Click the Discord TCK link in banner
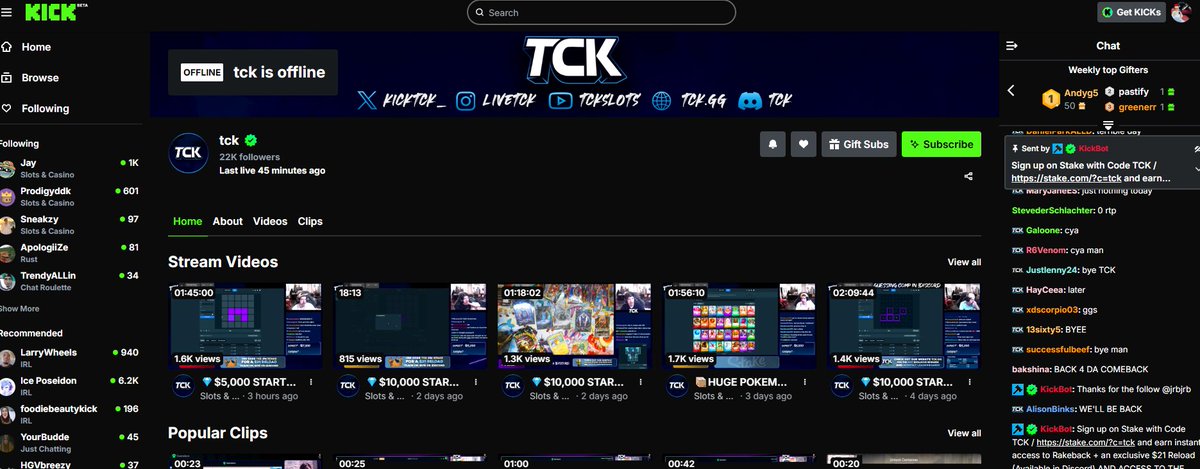 (x=766, y=100)
